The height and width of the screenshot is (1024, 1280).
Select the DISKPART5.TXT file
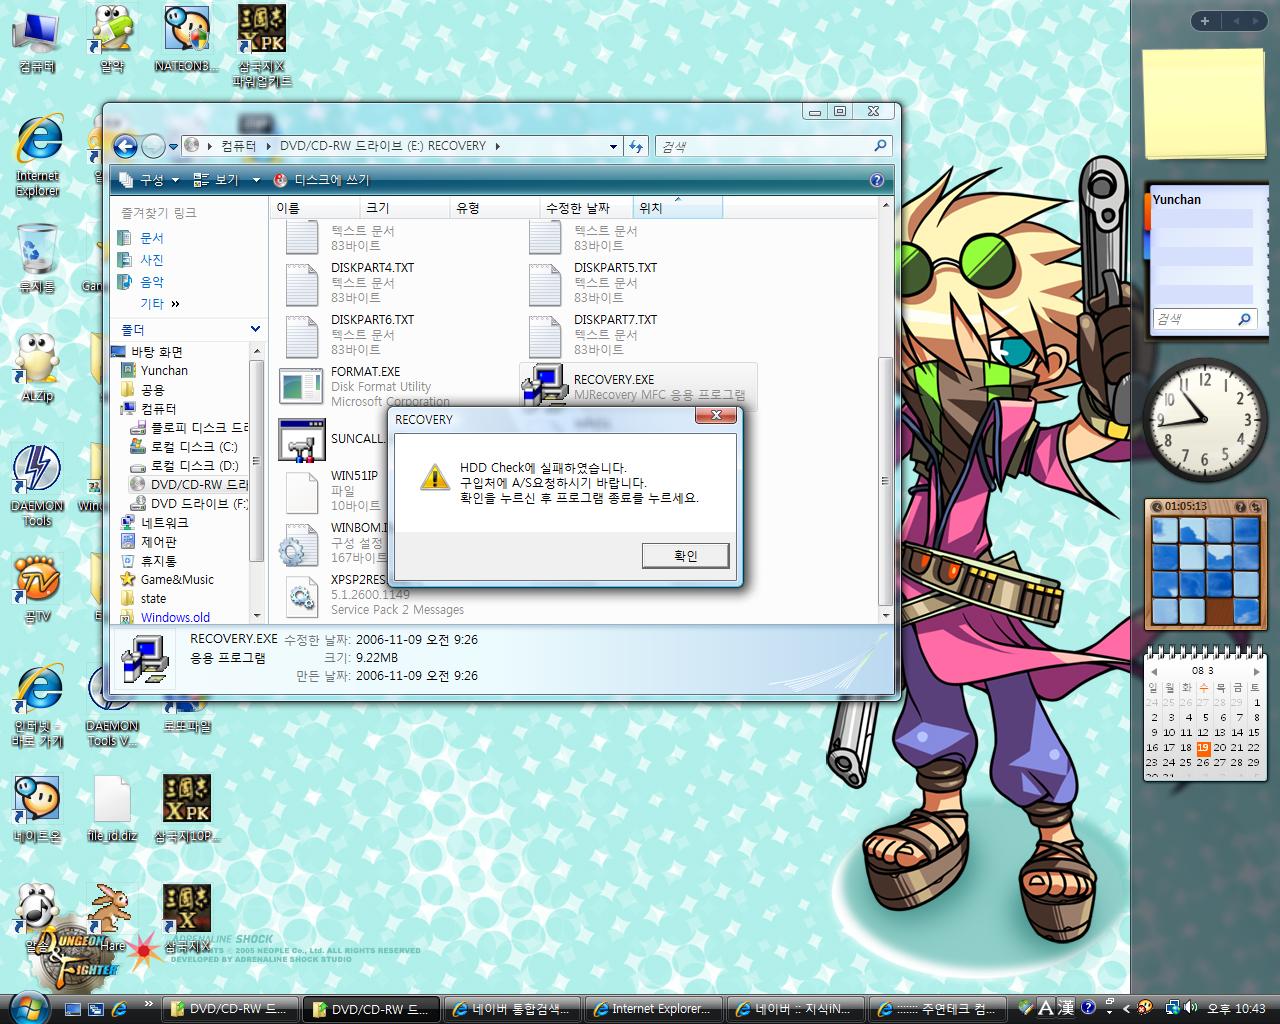pos(615,268)
